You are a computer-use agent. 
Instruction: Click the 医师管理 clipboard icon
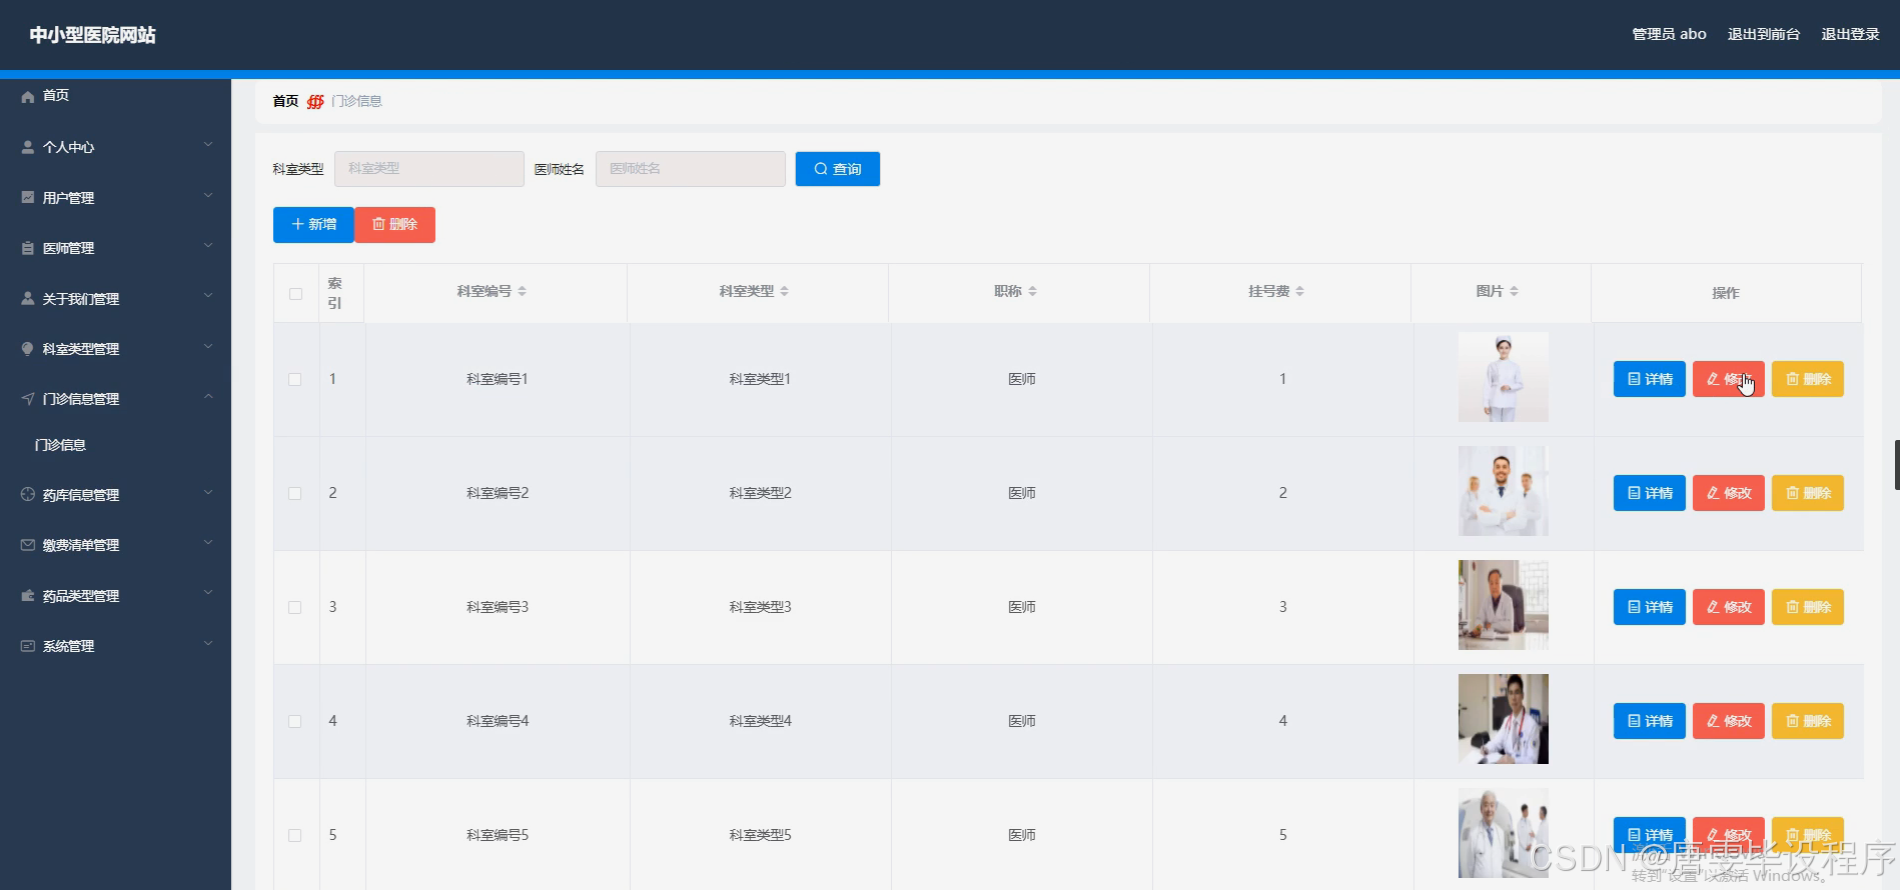(28, 248)
